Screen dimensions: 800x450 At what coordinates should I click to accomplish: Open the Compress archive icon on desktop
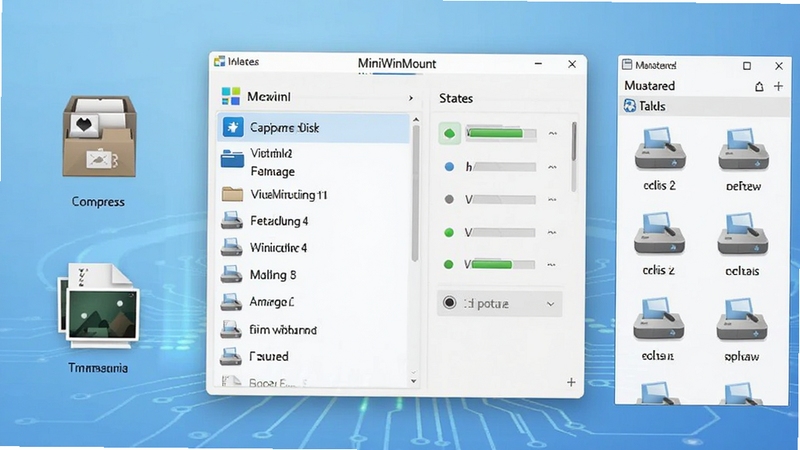coord(99,136)
